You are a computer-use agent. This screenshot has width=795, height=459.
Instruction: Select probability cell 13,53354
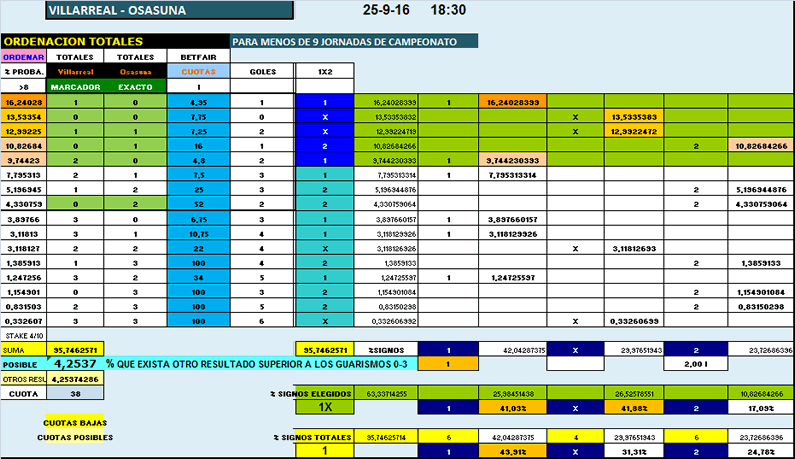23,117
